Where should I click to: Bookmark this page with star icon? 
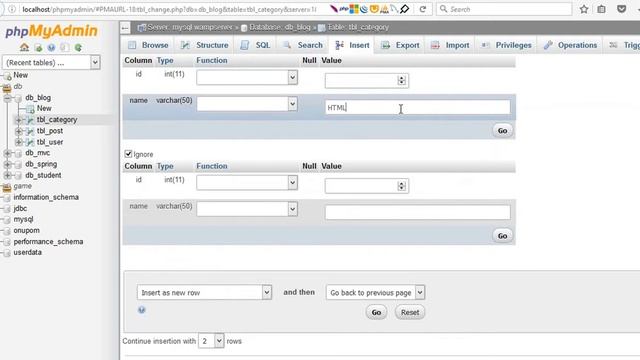(584, 9)
